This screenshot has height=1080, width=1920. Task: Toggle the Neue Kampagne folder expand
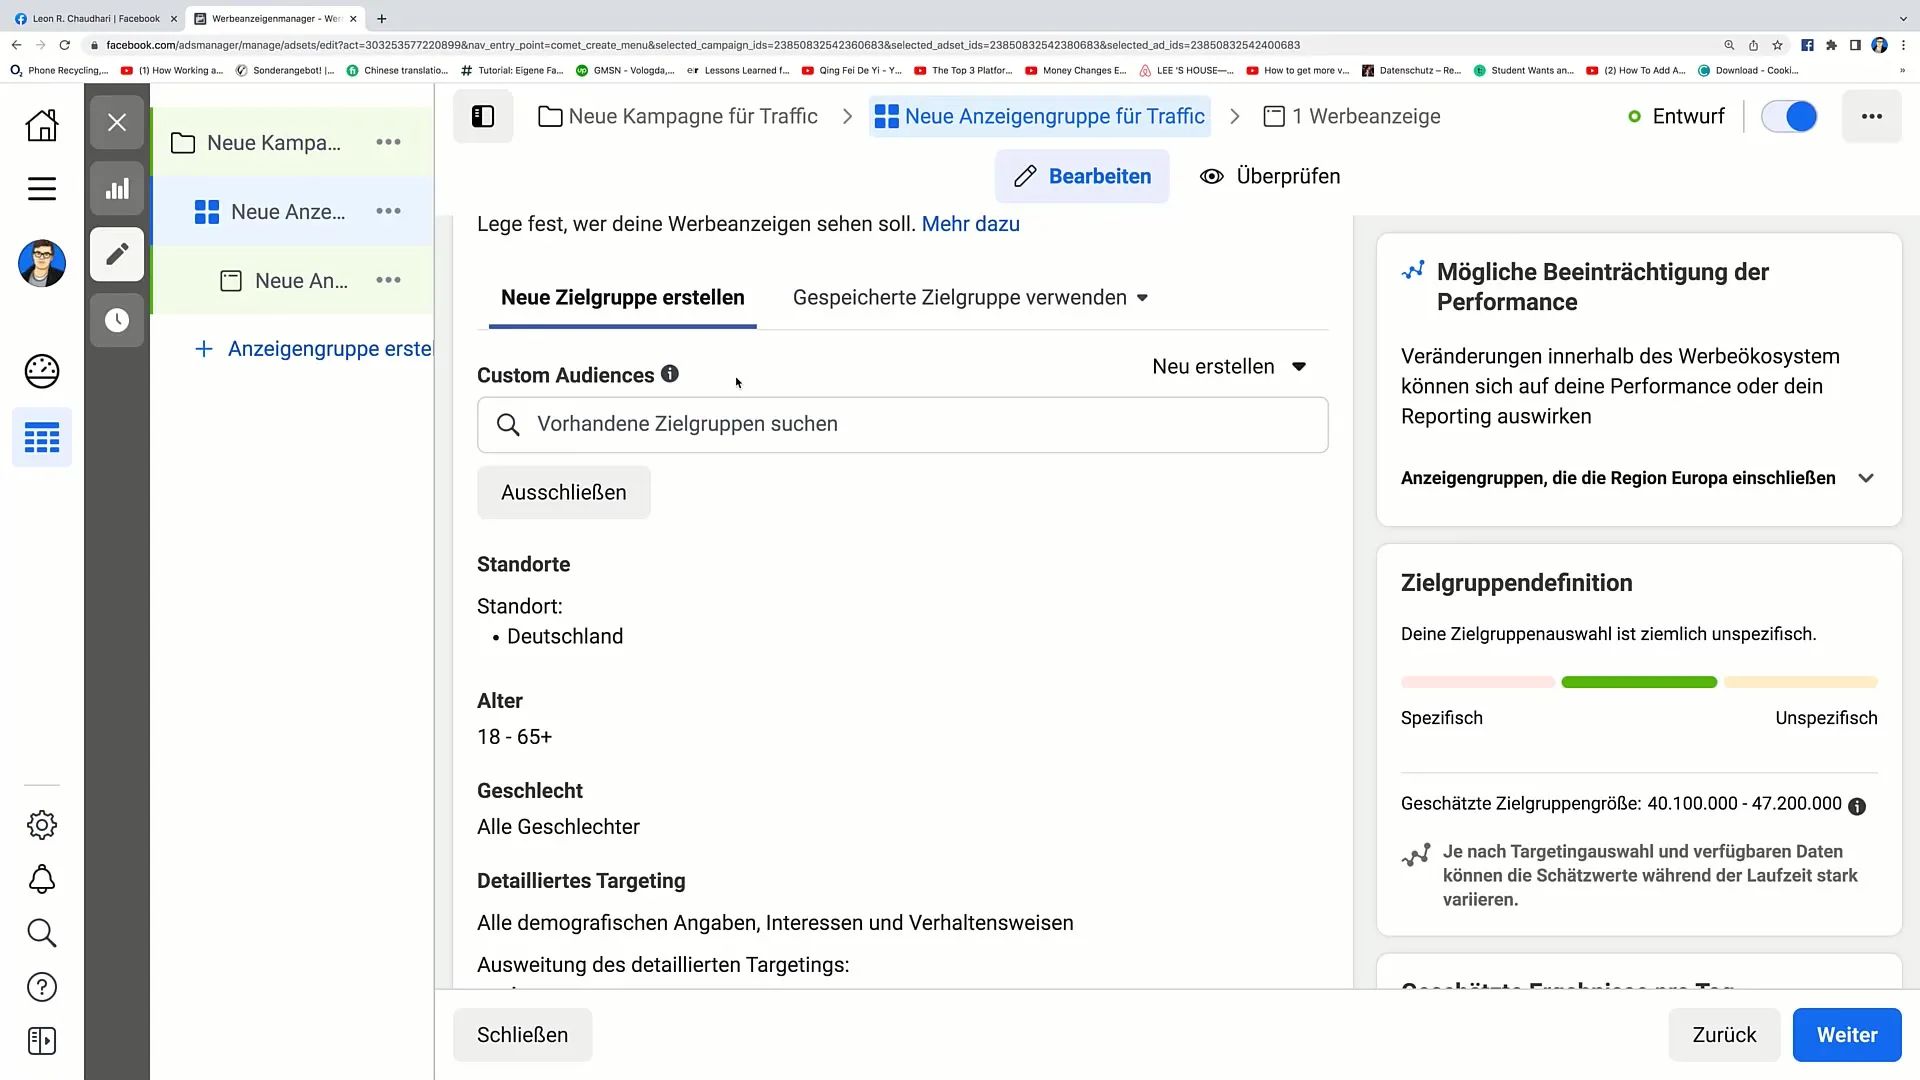pos(182,142)
